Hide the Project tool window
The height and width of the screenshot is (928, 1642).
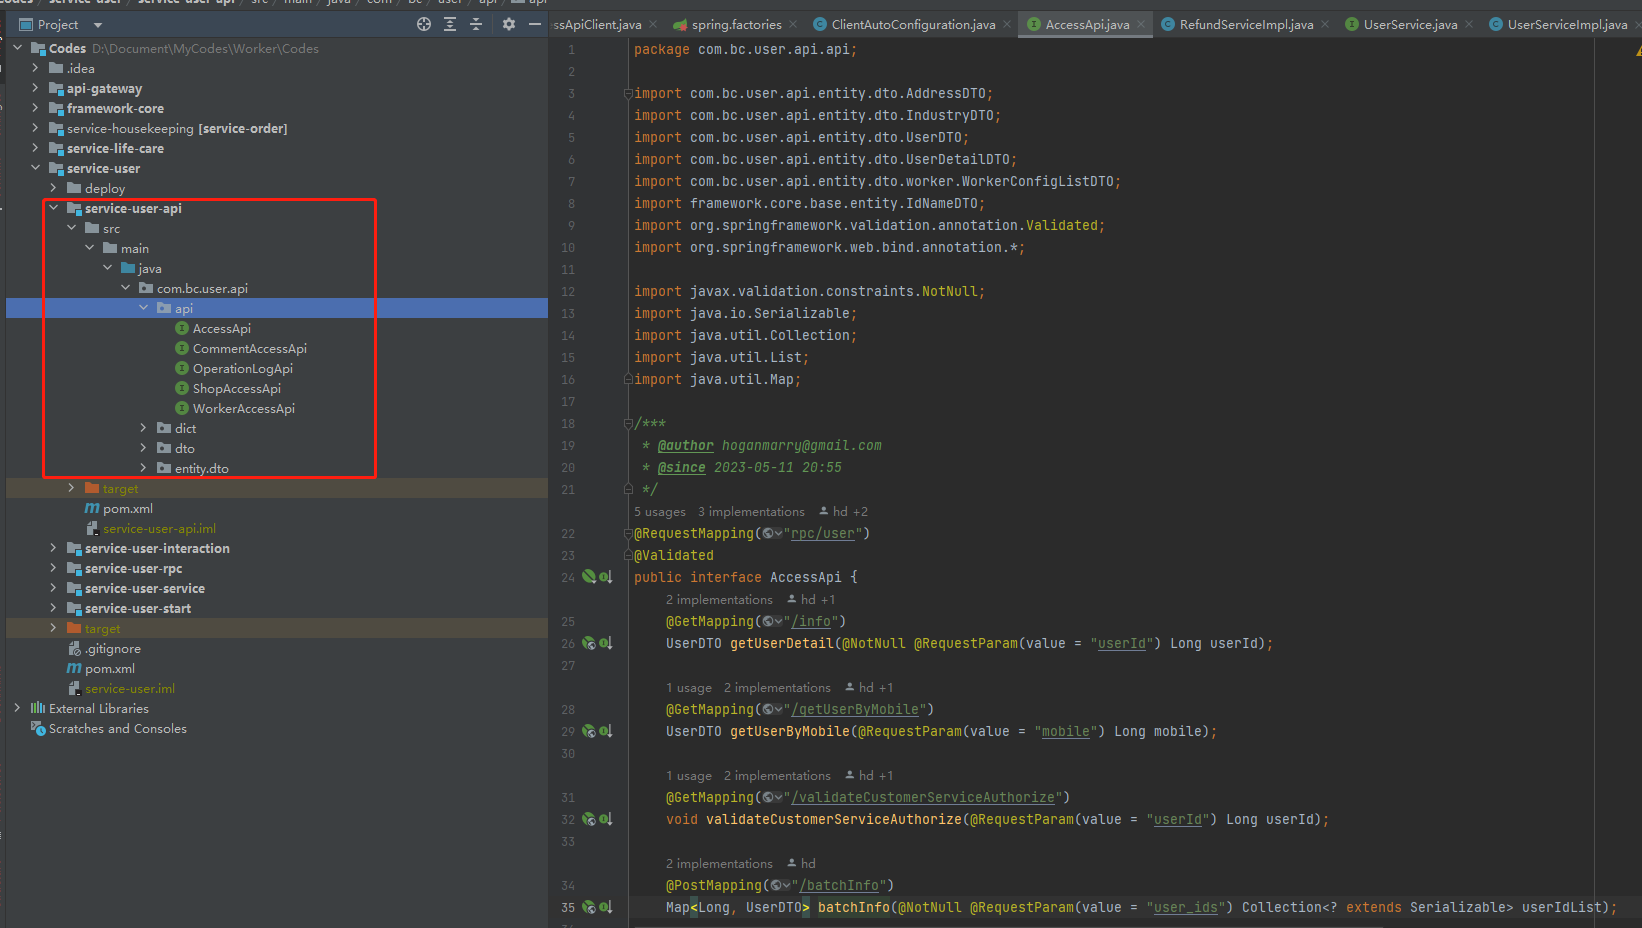535,24
